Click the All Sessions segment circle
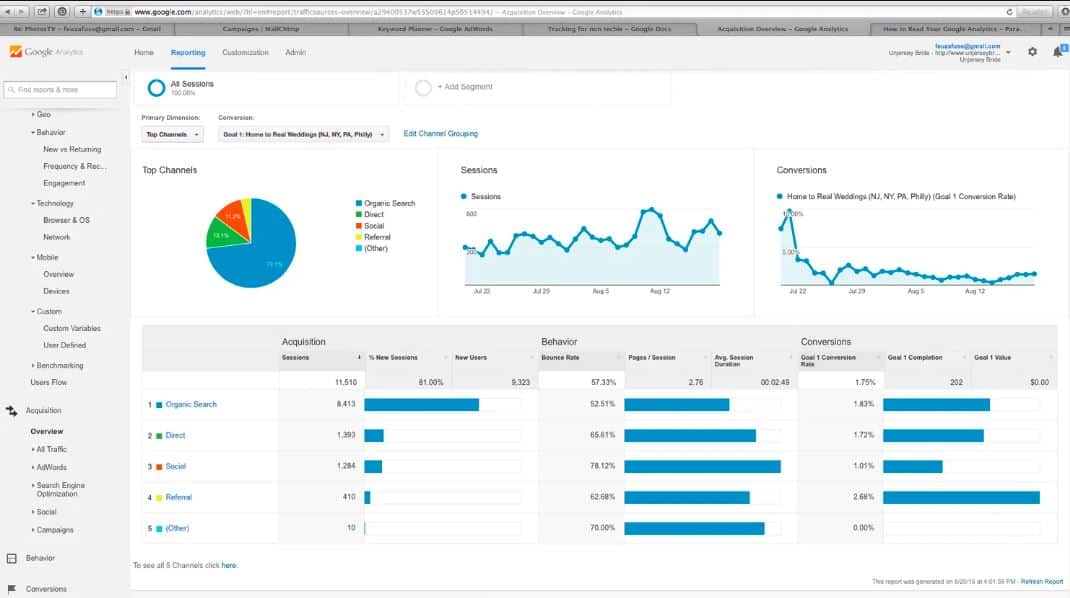 coord(156,87)
